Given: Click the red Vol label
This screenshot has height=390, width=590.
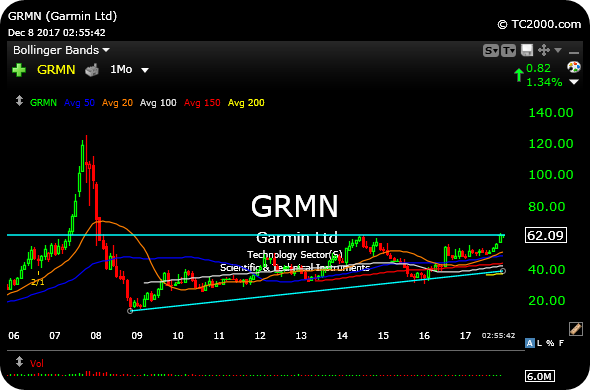Looking at the screenshot, I should (37, 364).
